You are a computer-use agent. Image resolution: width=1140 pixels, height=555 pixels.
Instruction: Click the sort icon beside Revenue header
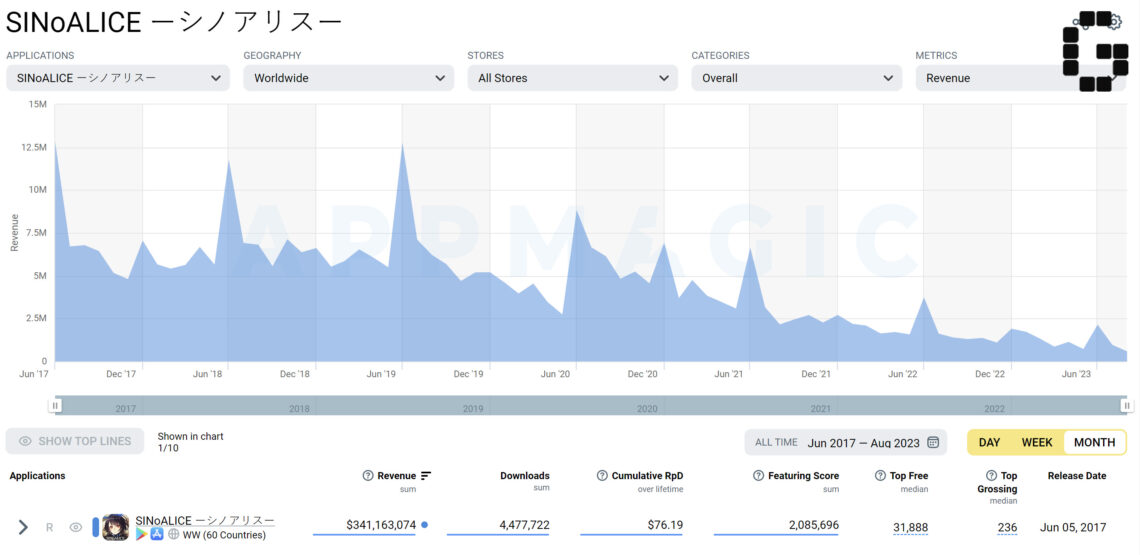click(426, 476)
